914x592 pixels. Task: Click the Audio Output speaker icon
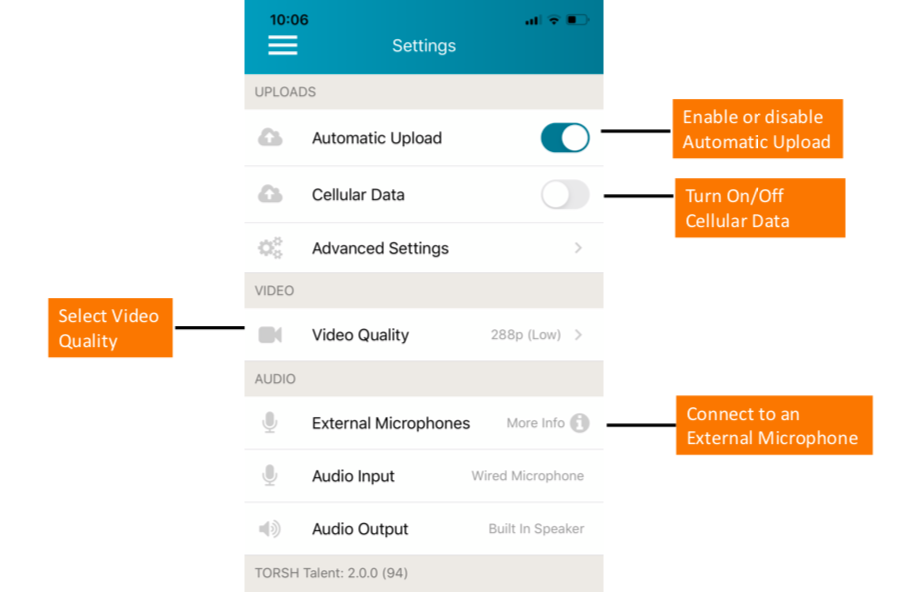[x=270, y=529]
